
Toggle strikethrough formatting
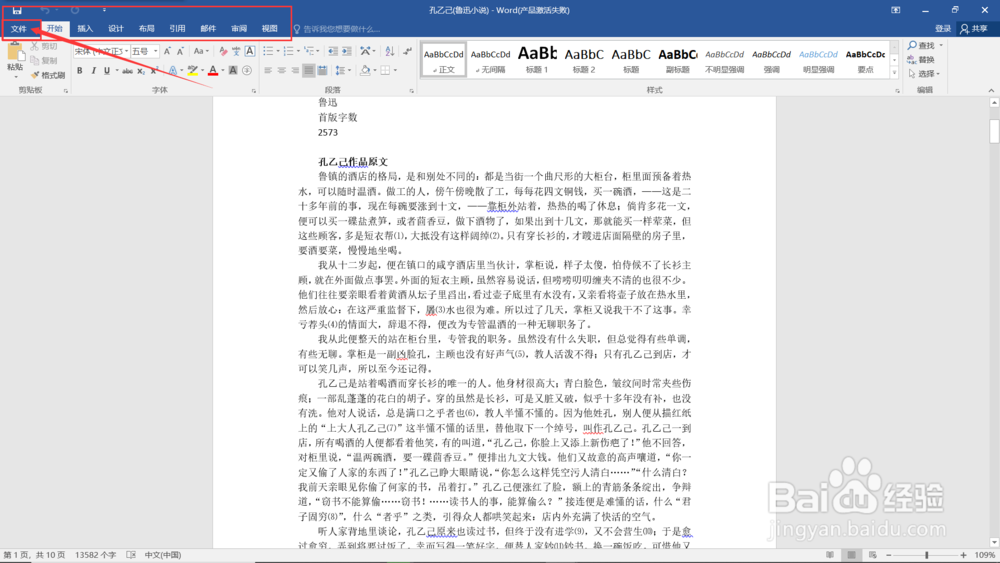[x=128, y=70]
